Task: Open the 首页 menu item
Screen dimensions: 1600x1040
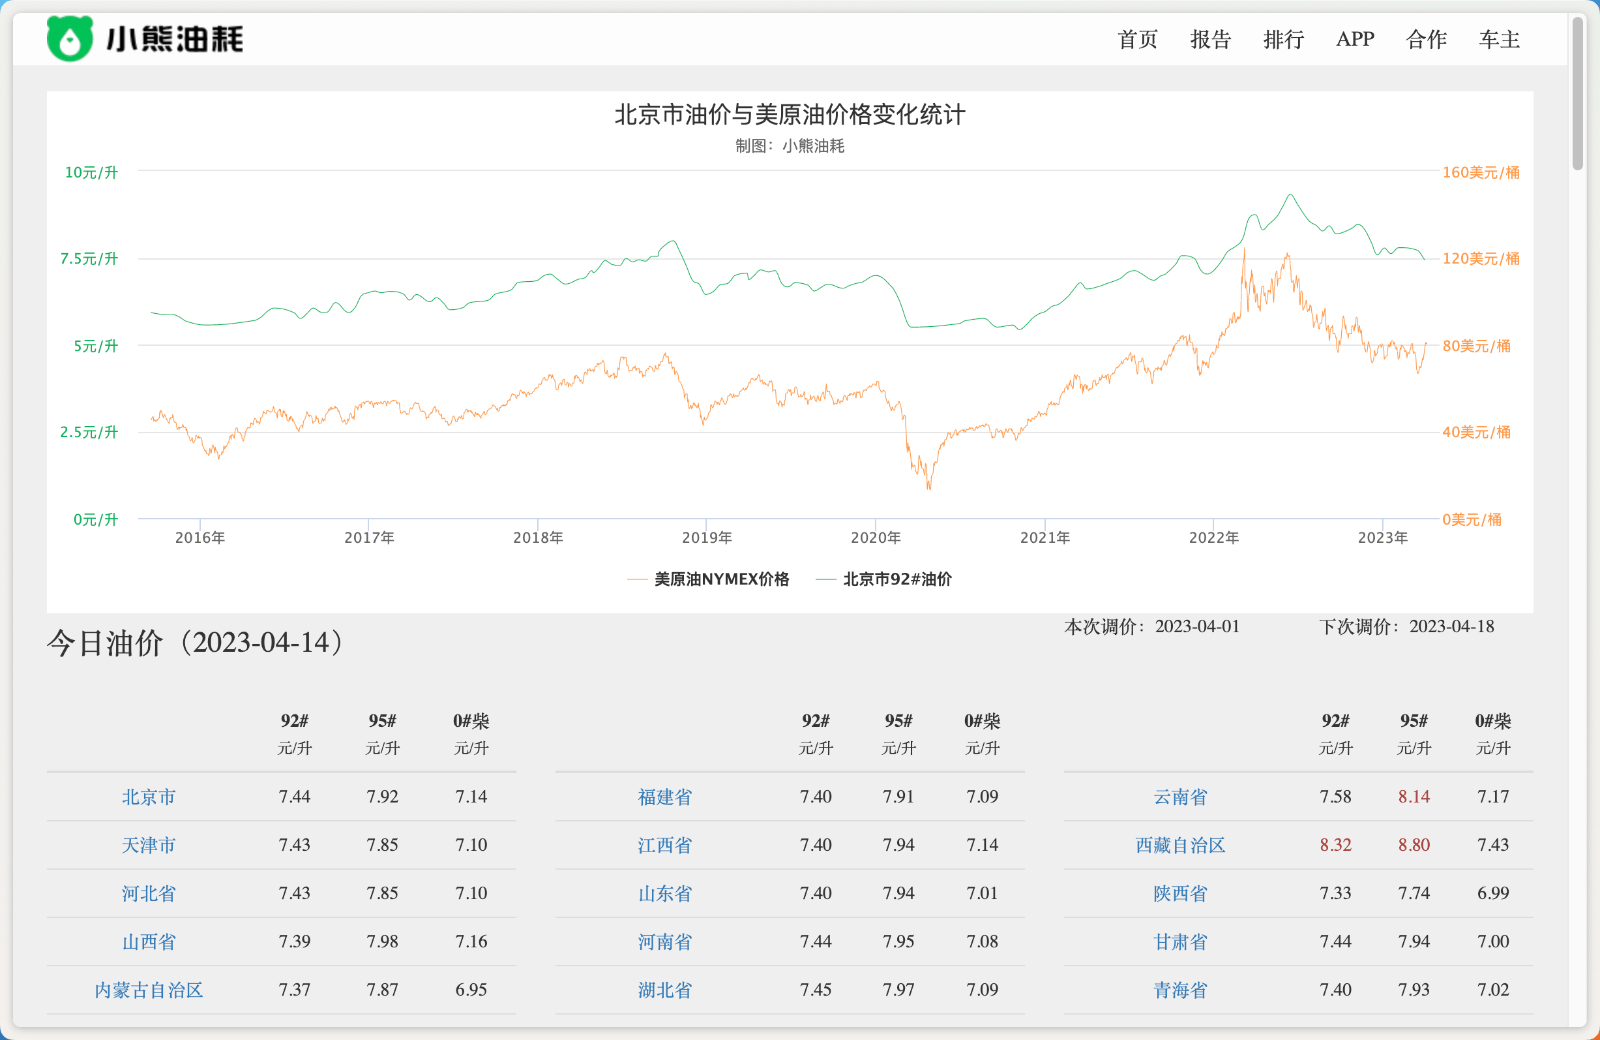Action: (x=1137, y=39)
